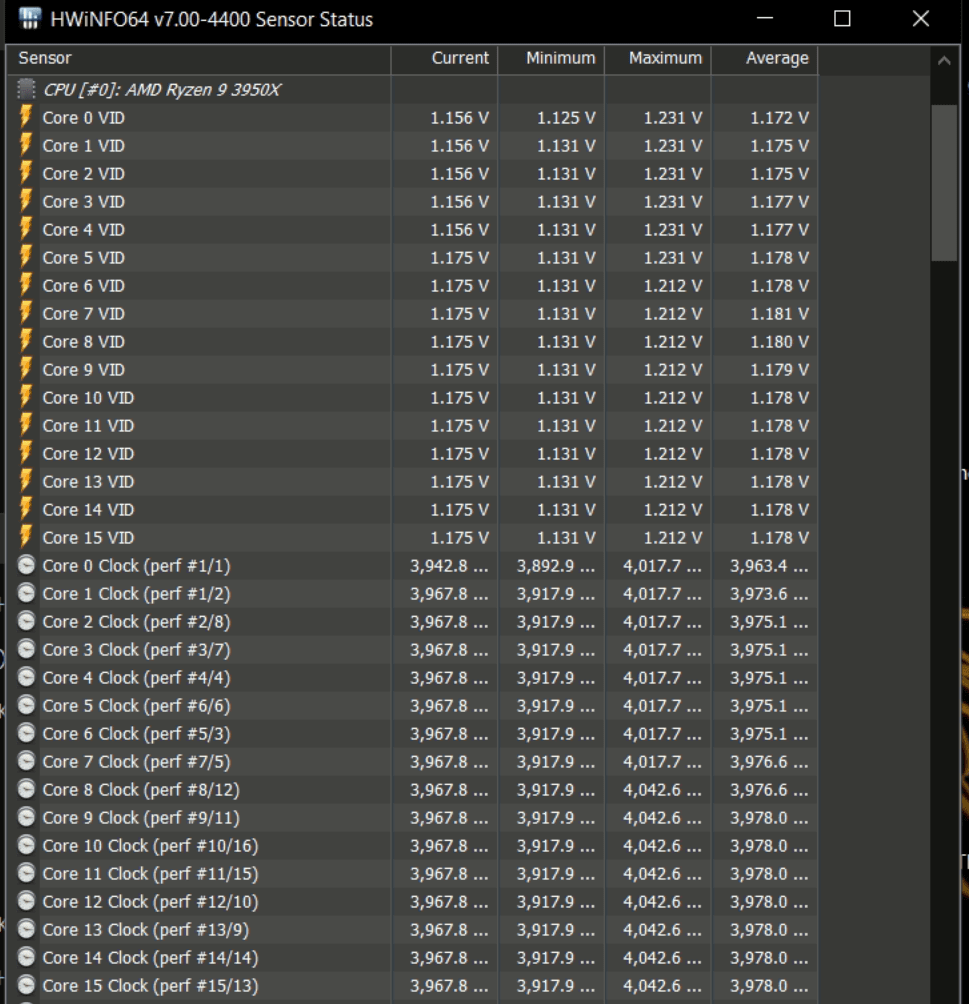969x1004 pixels.
Task: Click Core 0 Clock minimum value 3,892.9
Action: tap(556, 566)
